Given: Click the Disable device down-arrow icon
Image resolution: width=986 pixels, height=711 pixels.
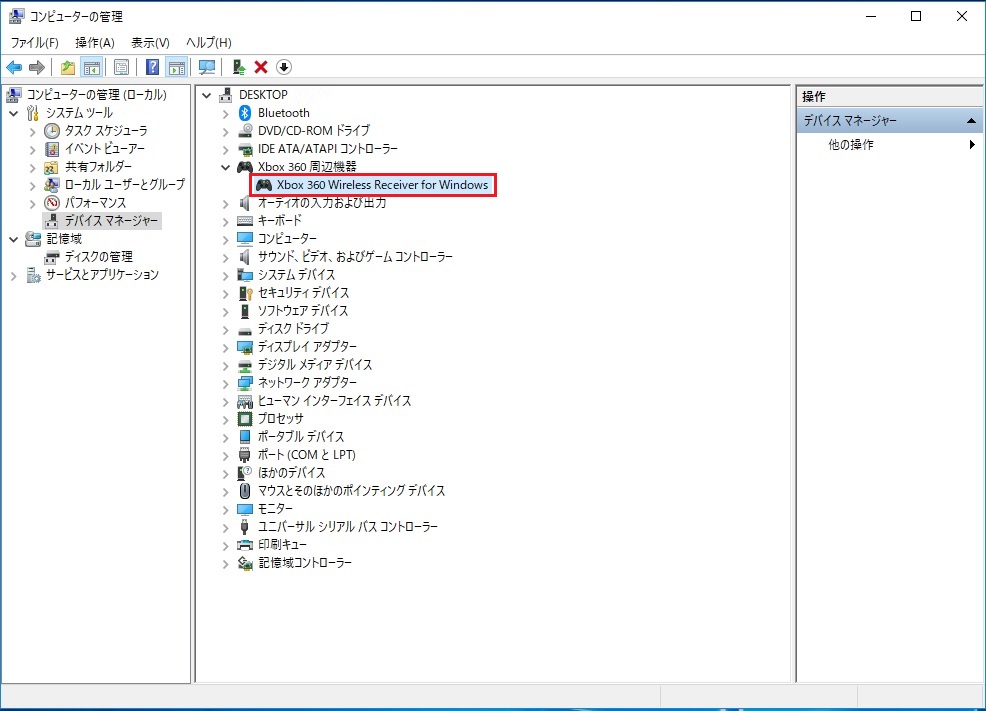Looking at the screenshot, I should (284, 67).
